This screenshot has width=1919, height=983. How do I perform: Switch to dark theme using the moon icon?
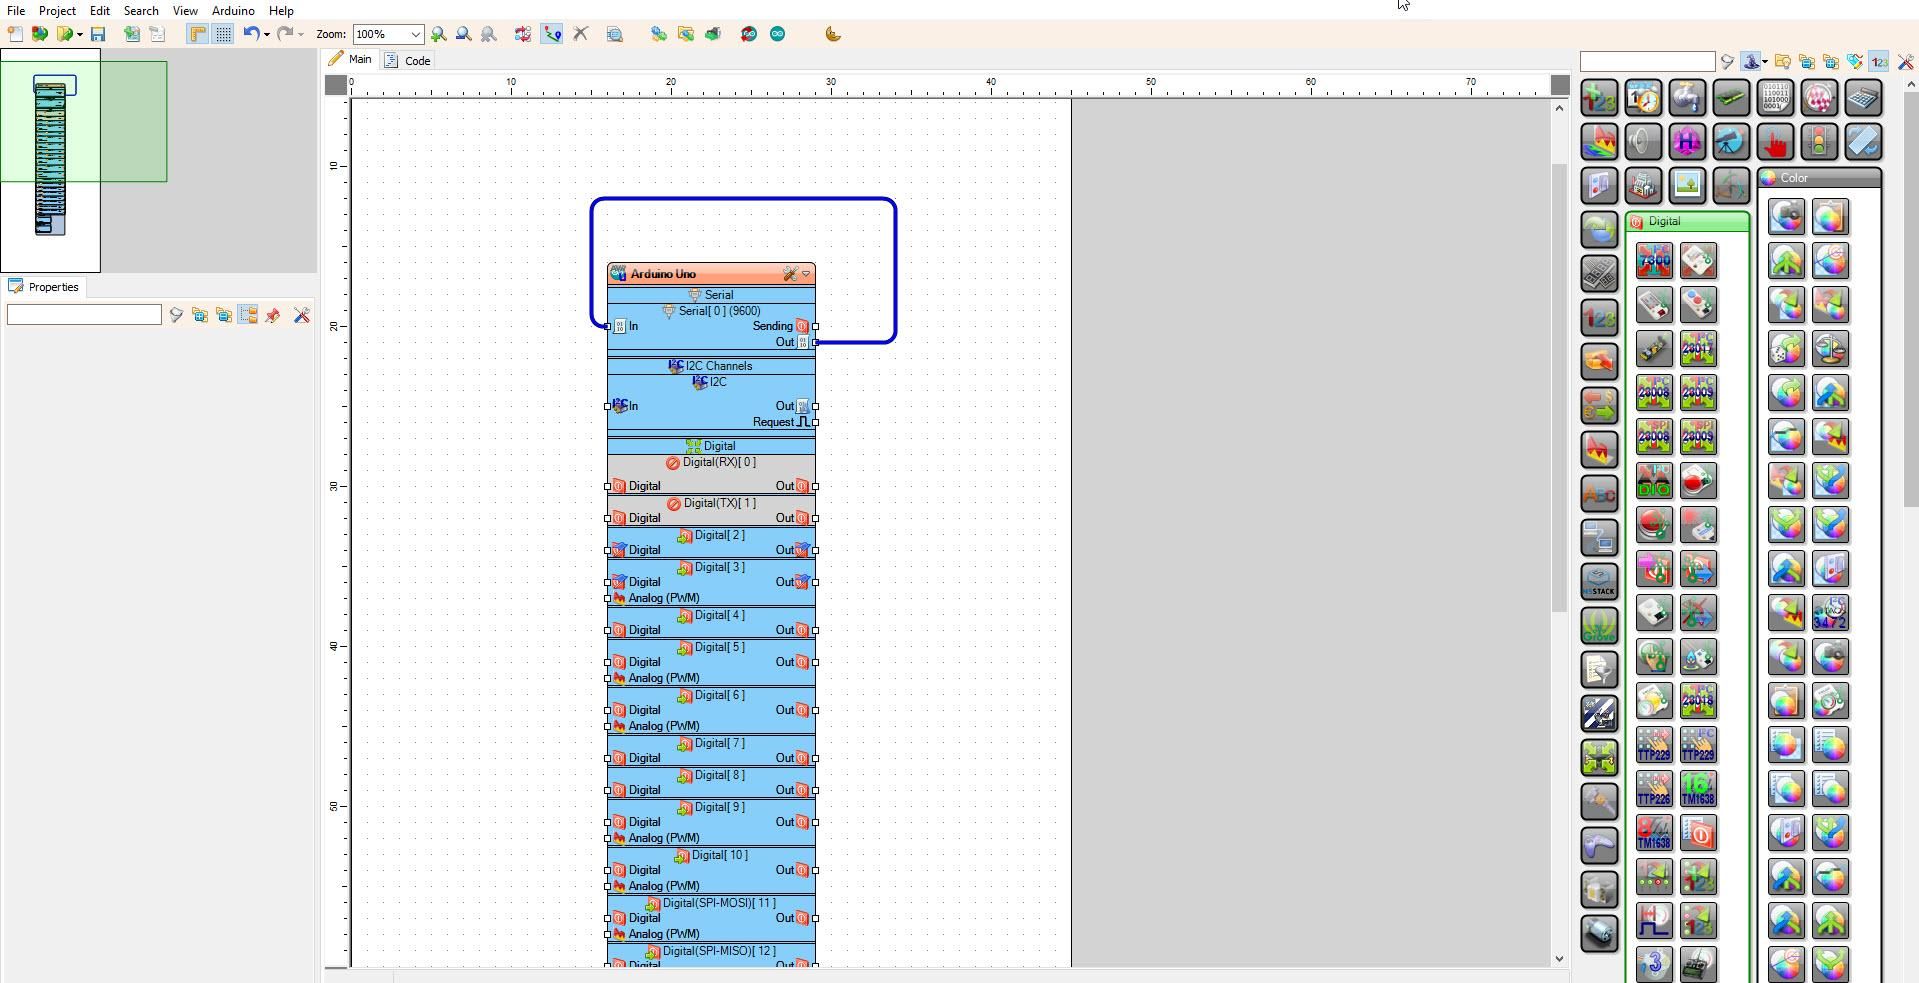[x=833, y=34]
